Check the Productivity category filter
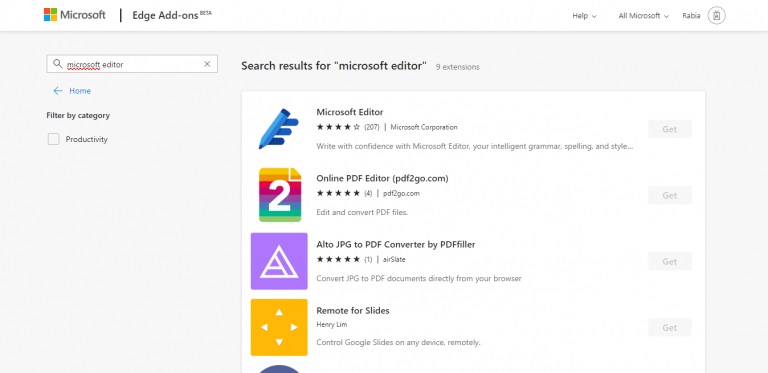This screenshot has height=373, width=768. [x=53, y=139]
